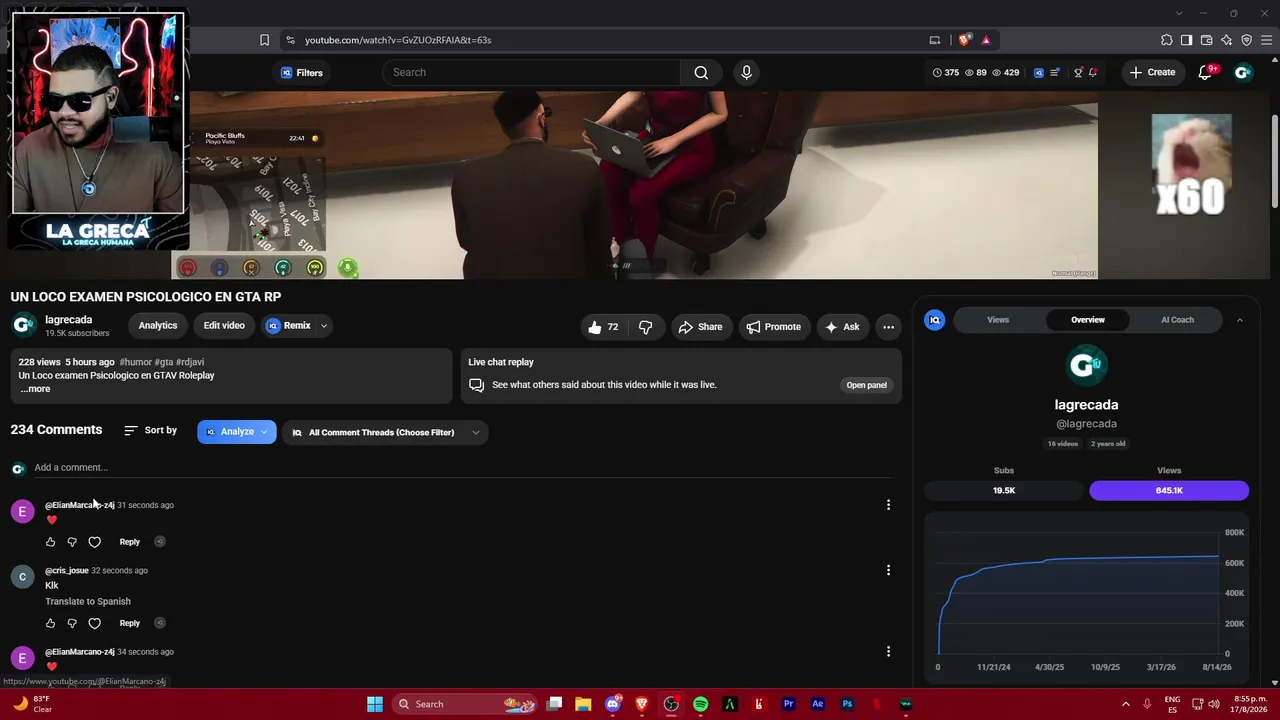The height and width of the screenshot is (720, 1280).
Task: Click the search magnifier button on YouTube
Action: click(701, 72)
